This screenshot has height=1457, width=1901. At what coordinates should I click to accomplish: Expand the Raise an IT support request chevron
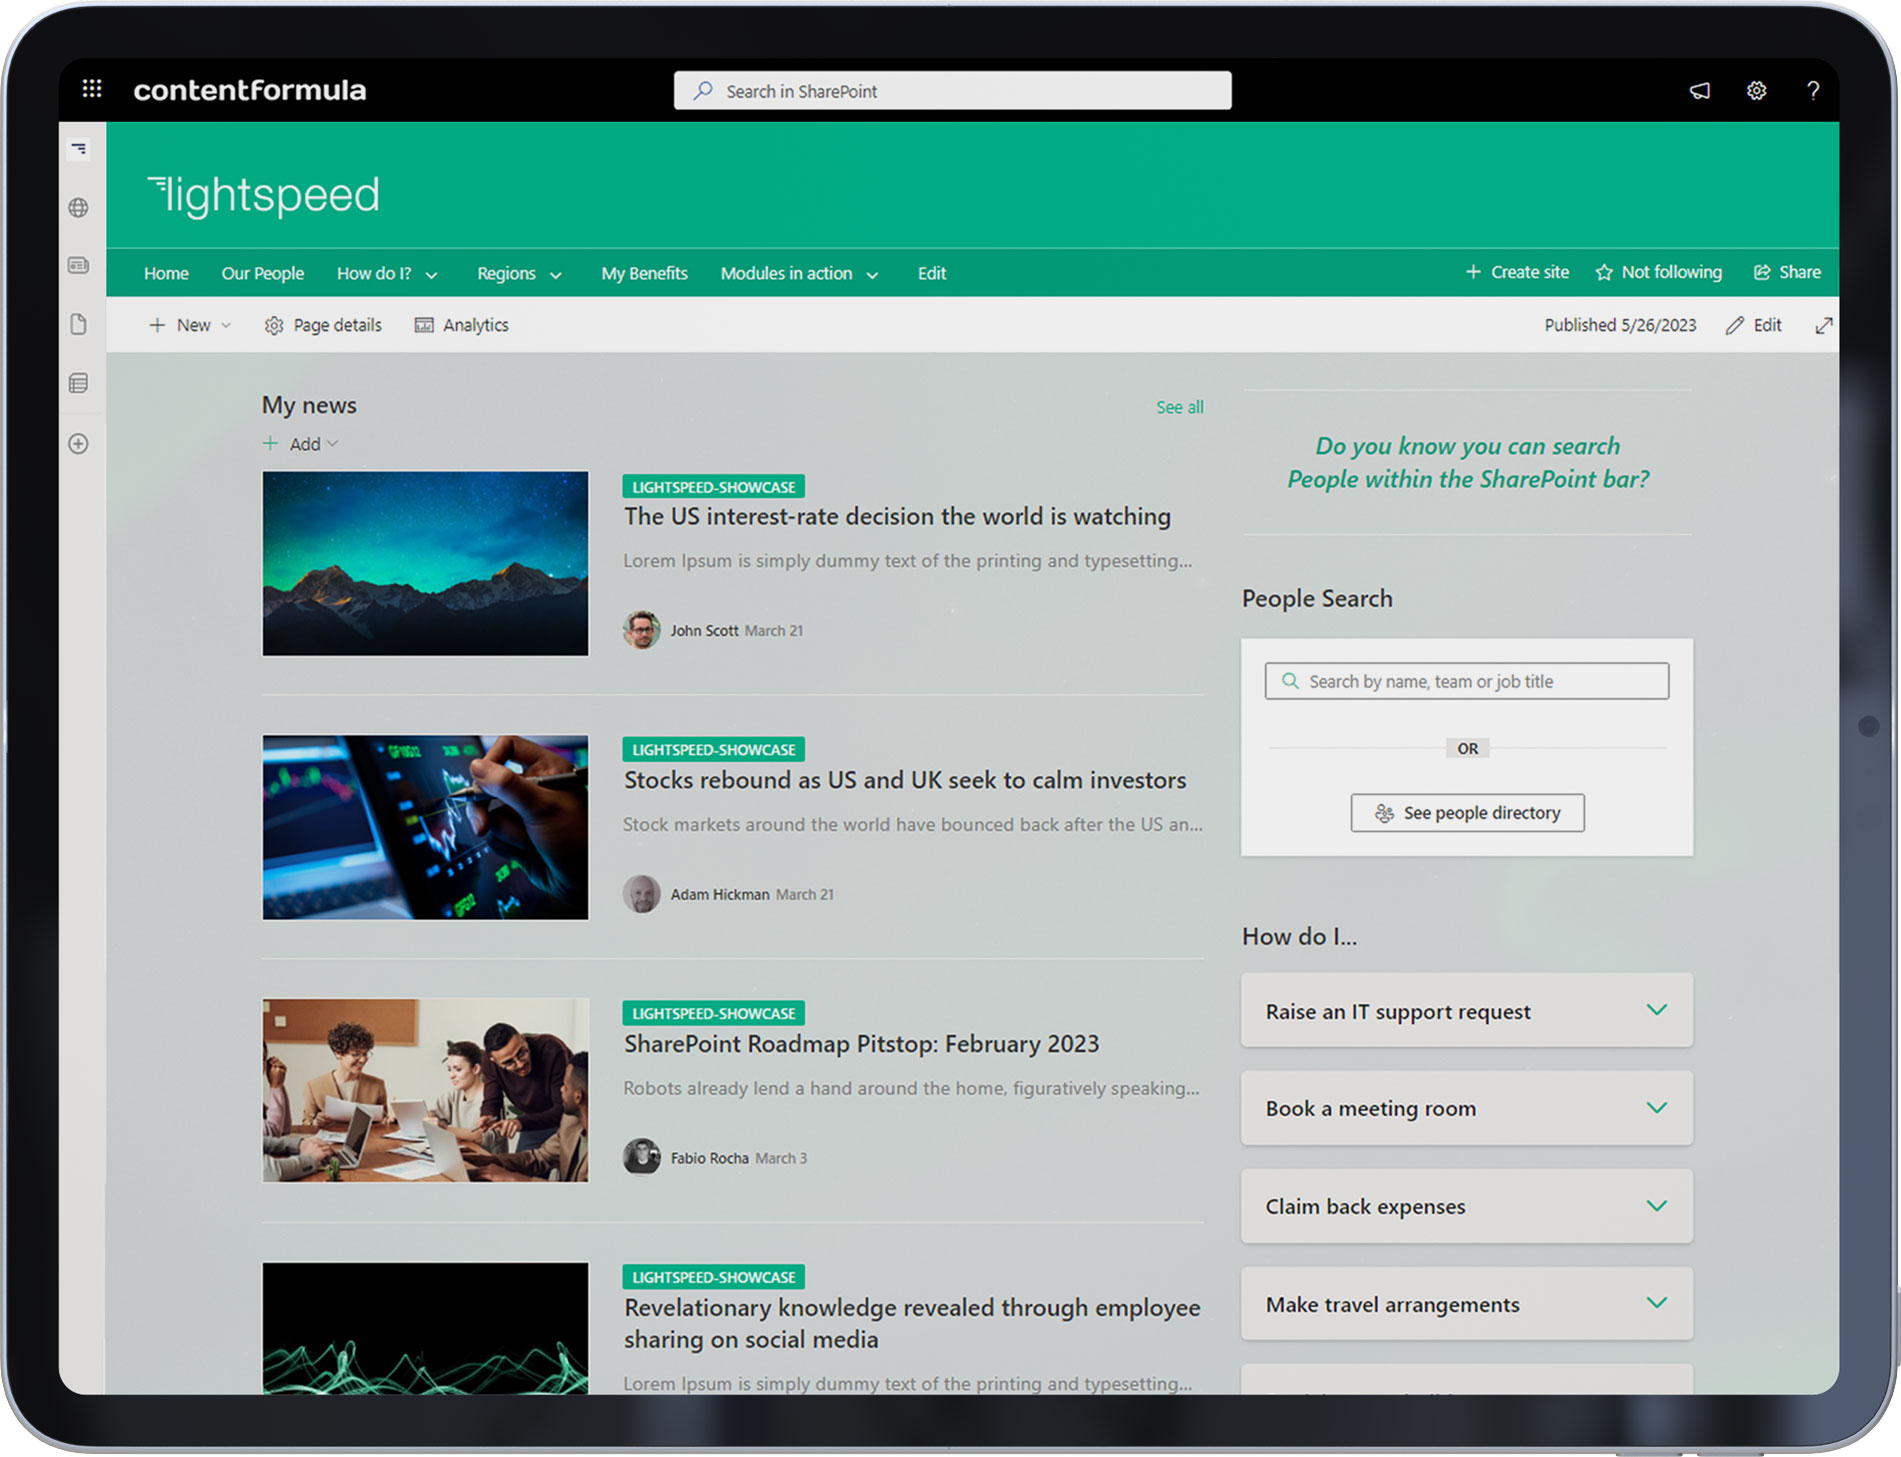click(x=1657, y=1011)
